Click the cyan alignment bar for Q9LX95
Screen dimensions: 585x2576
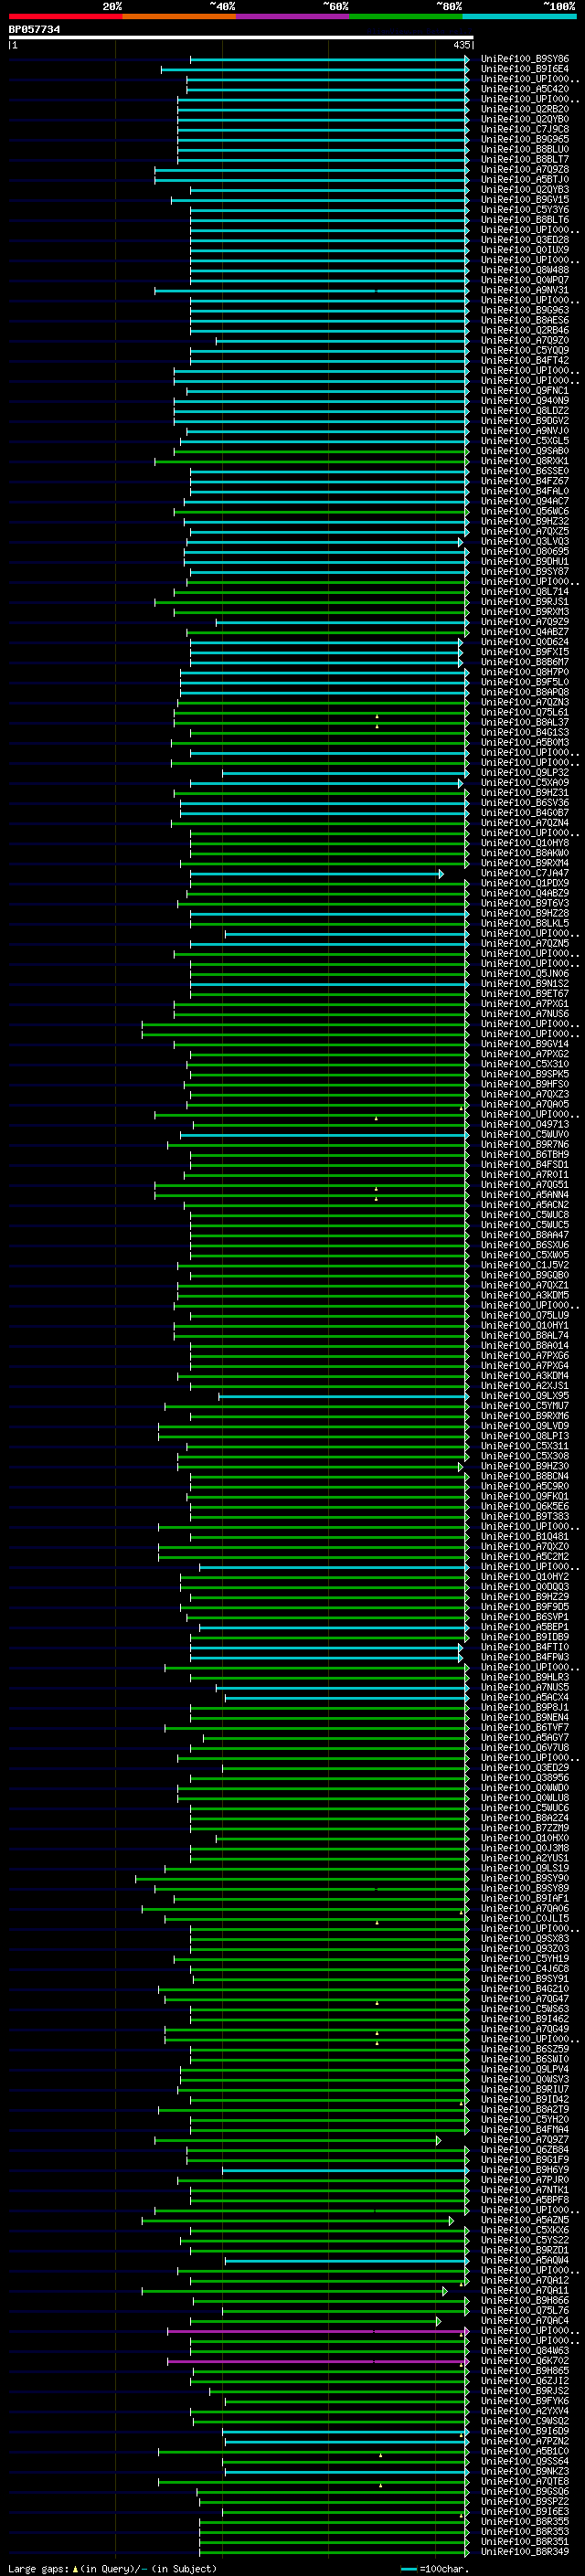tap(343, 1396)
